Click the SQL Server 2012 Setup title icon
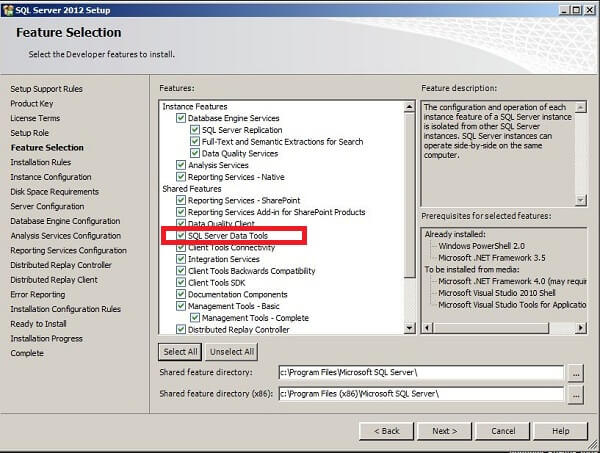Viewport: 600px width, 453px height. coord(8,10)
